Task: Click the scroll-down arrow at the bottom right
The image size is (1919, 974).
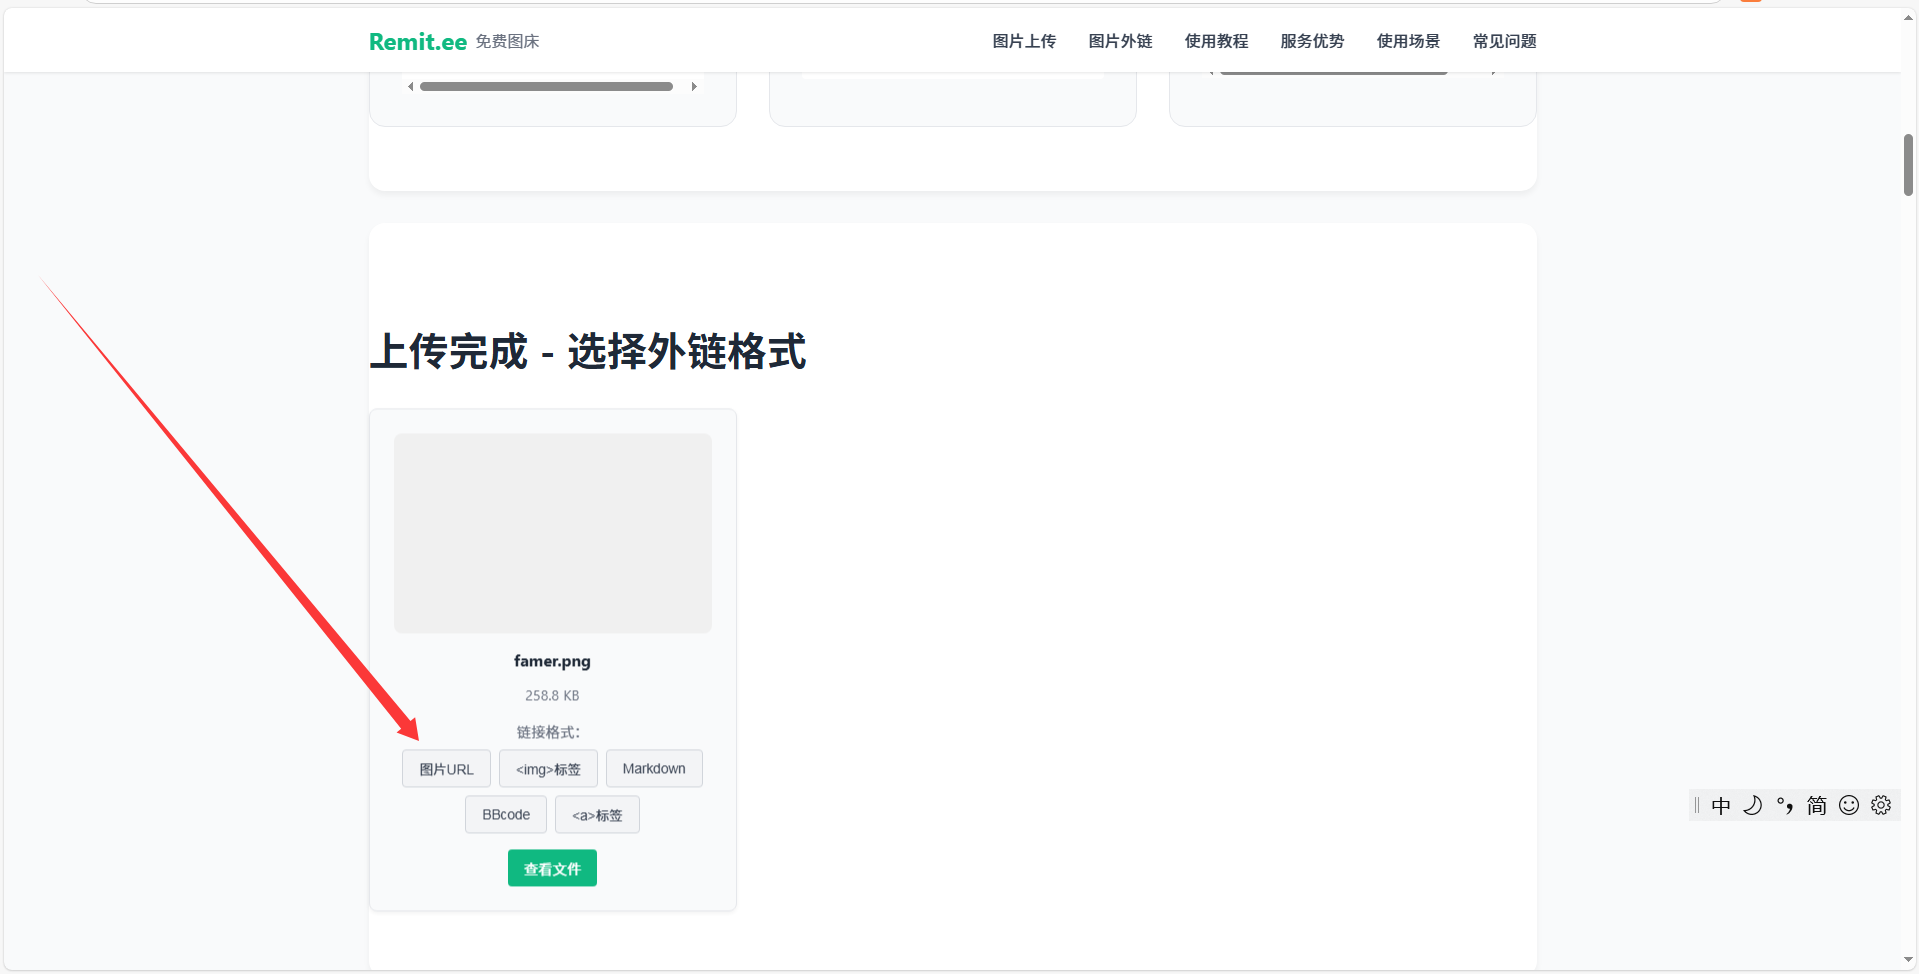Action: 1907,958
